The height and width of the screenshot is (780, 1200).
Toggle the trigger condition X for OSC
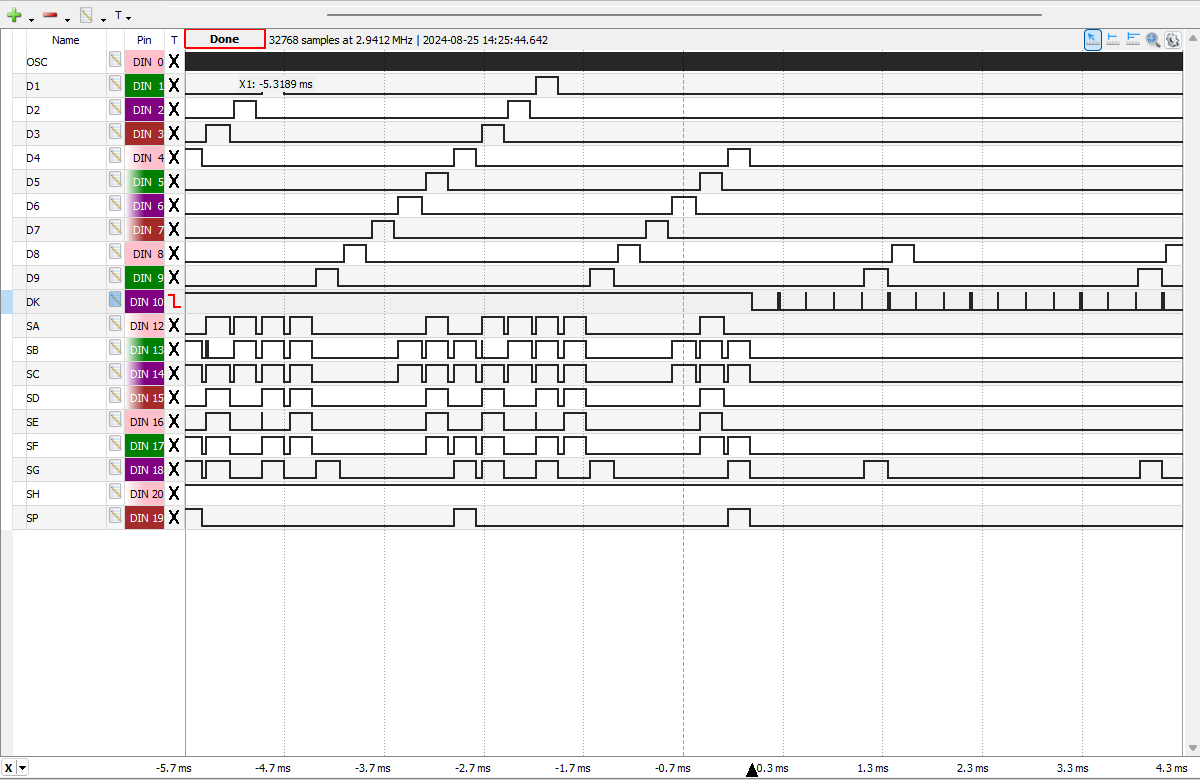pyautogui.click(x=174, y=61)
